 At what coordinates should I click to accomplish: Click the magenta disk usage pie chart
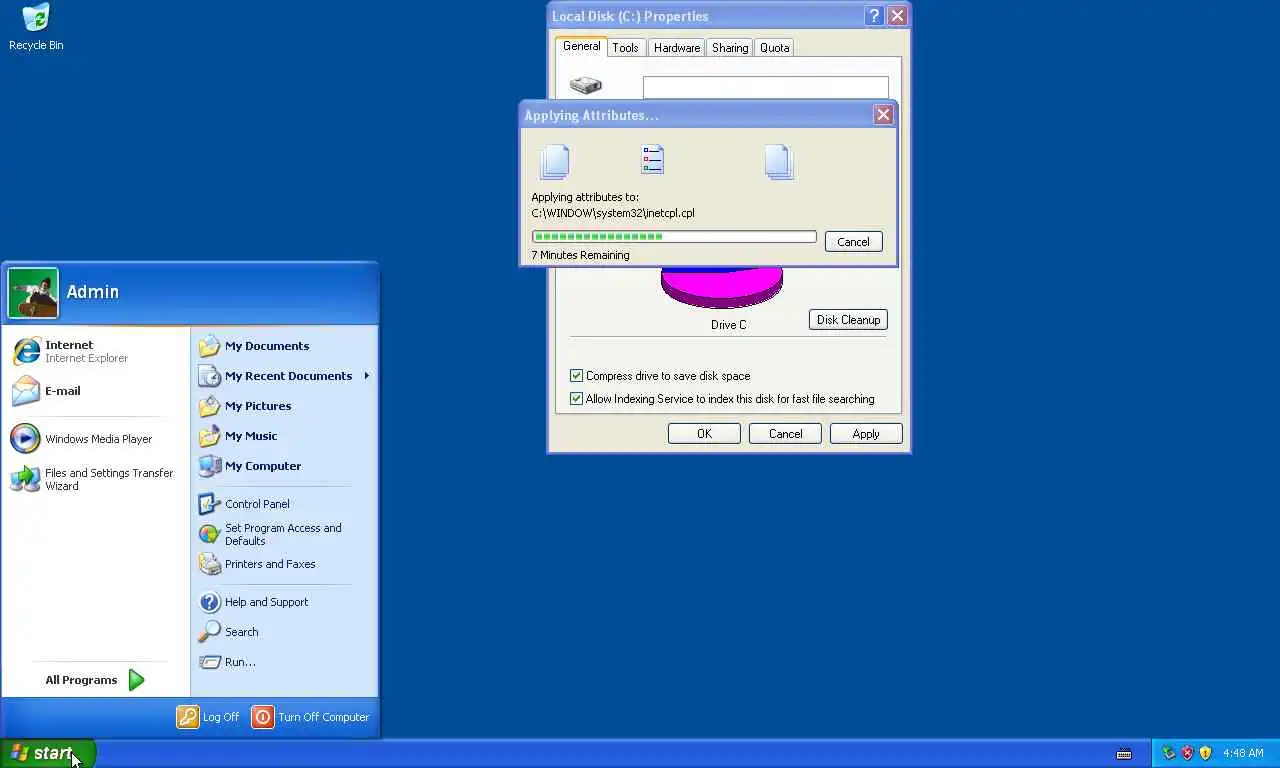(x=722, y=288)
